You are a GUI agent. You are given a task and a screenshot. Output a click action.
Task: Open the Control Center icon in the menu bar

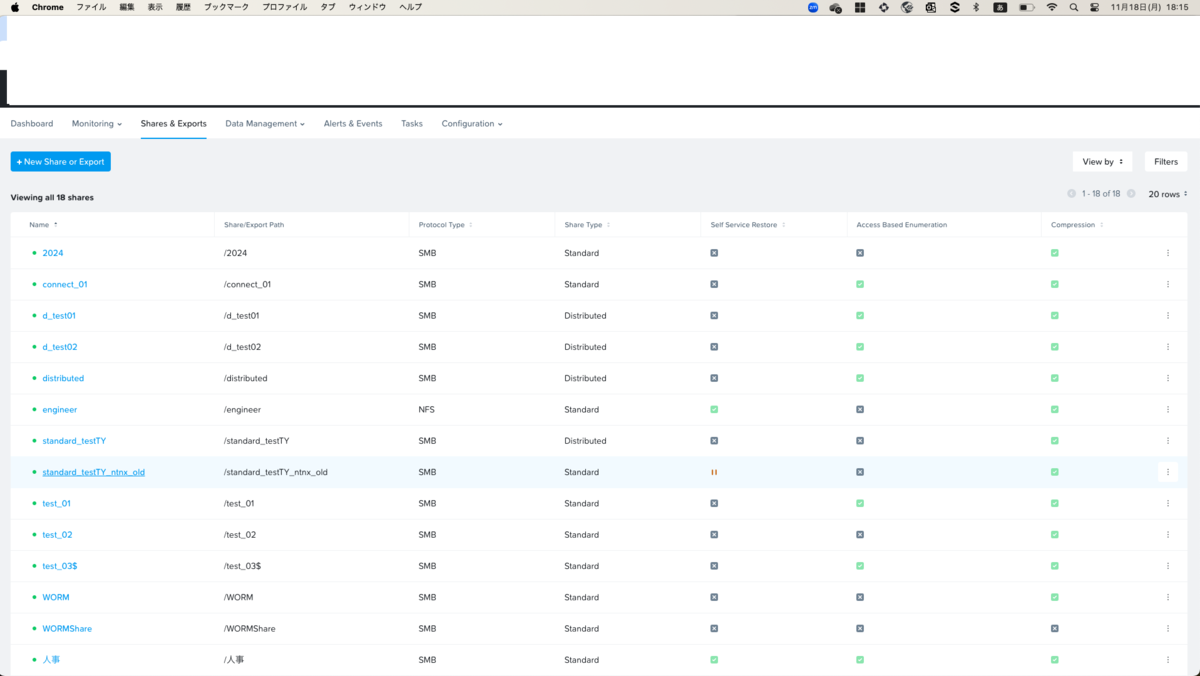1094,7
